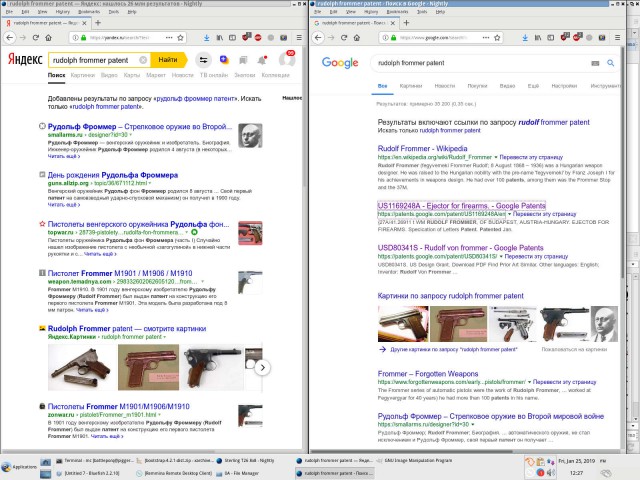Screen dimensions: 640x480
Task: Open new tab in the Google window
Action: pyautogui.click(x=406, y=23)
